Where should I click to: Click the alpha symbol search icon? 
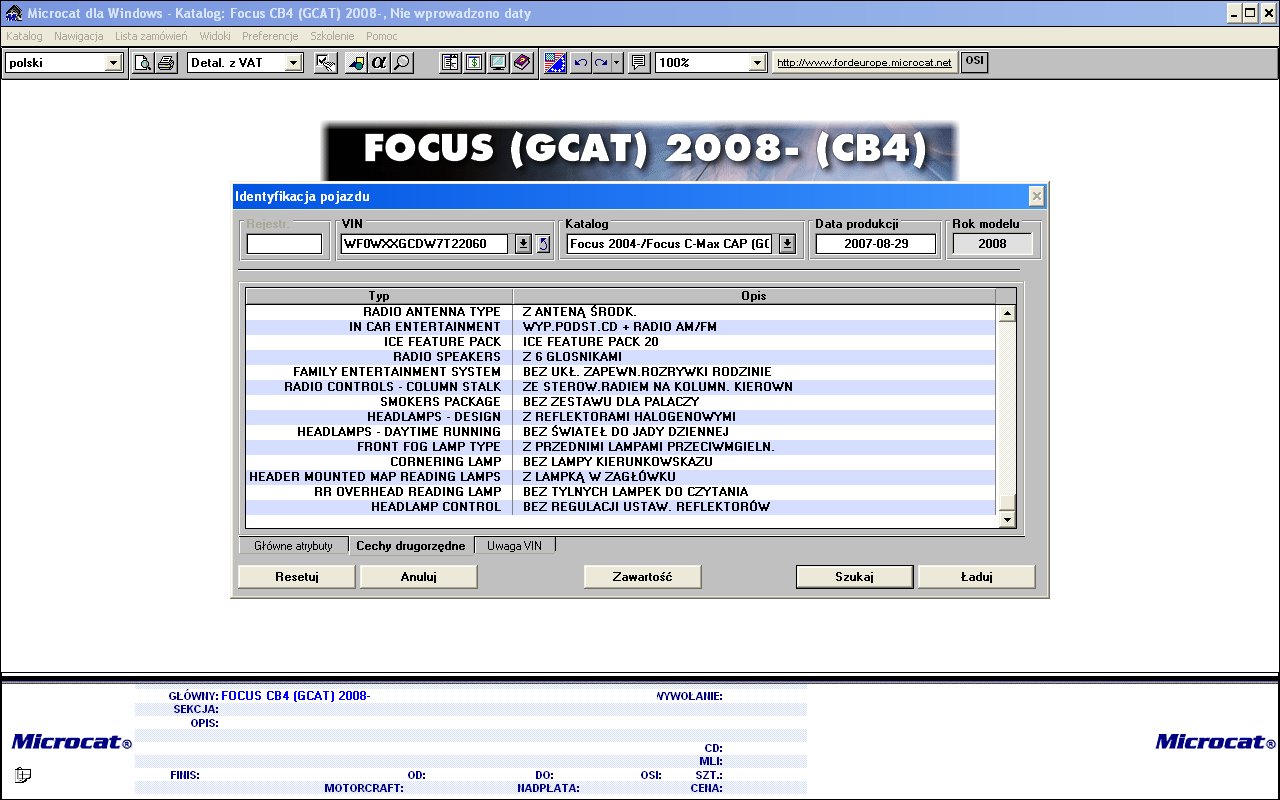coord(379,63)
